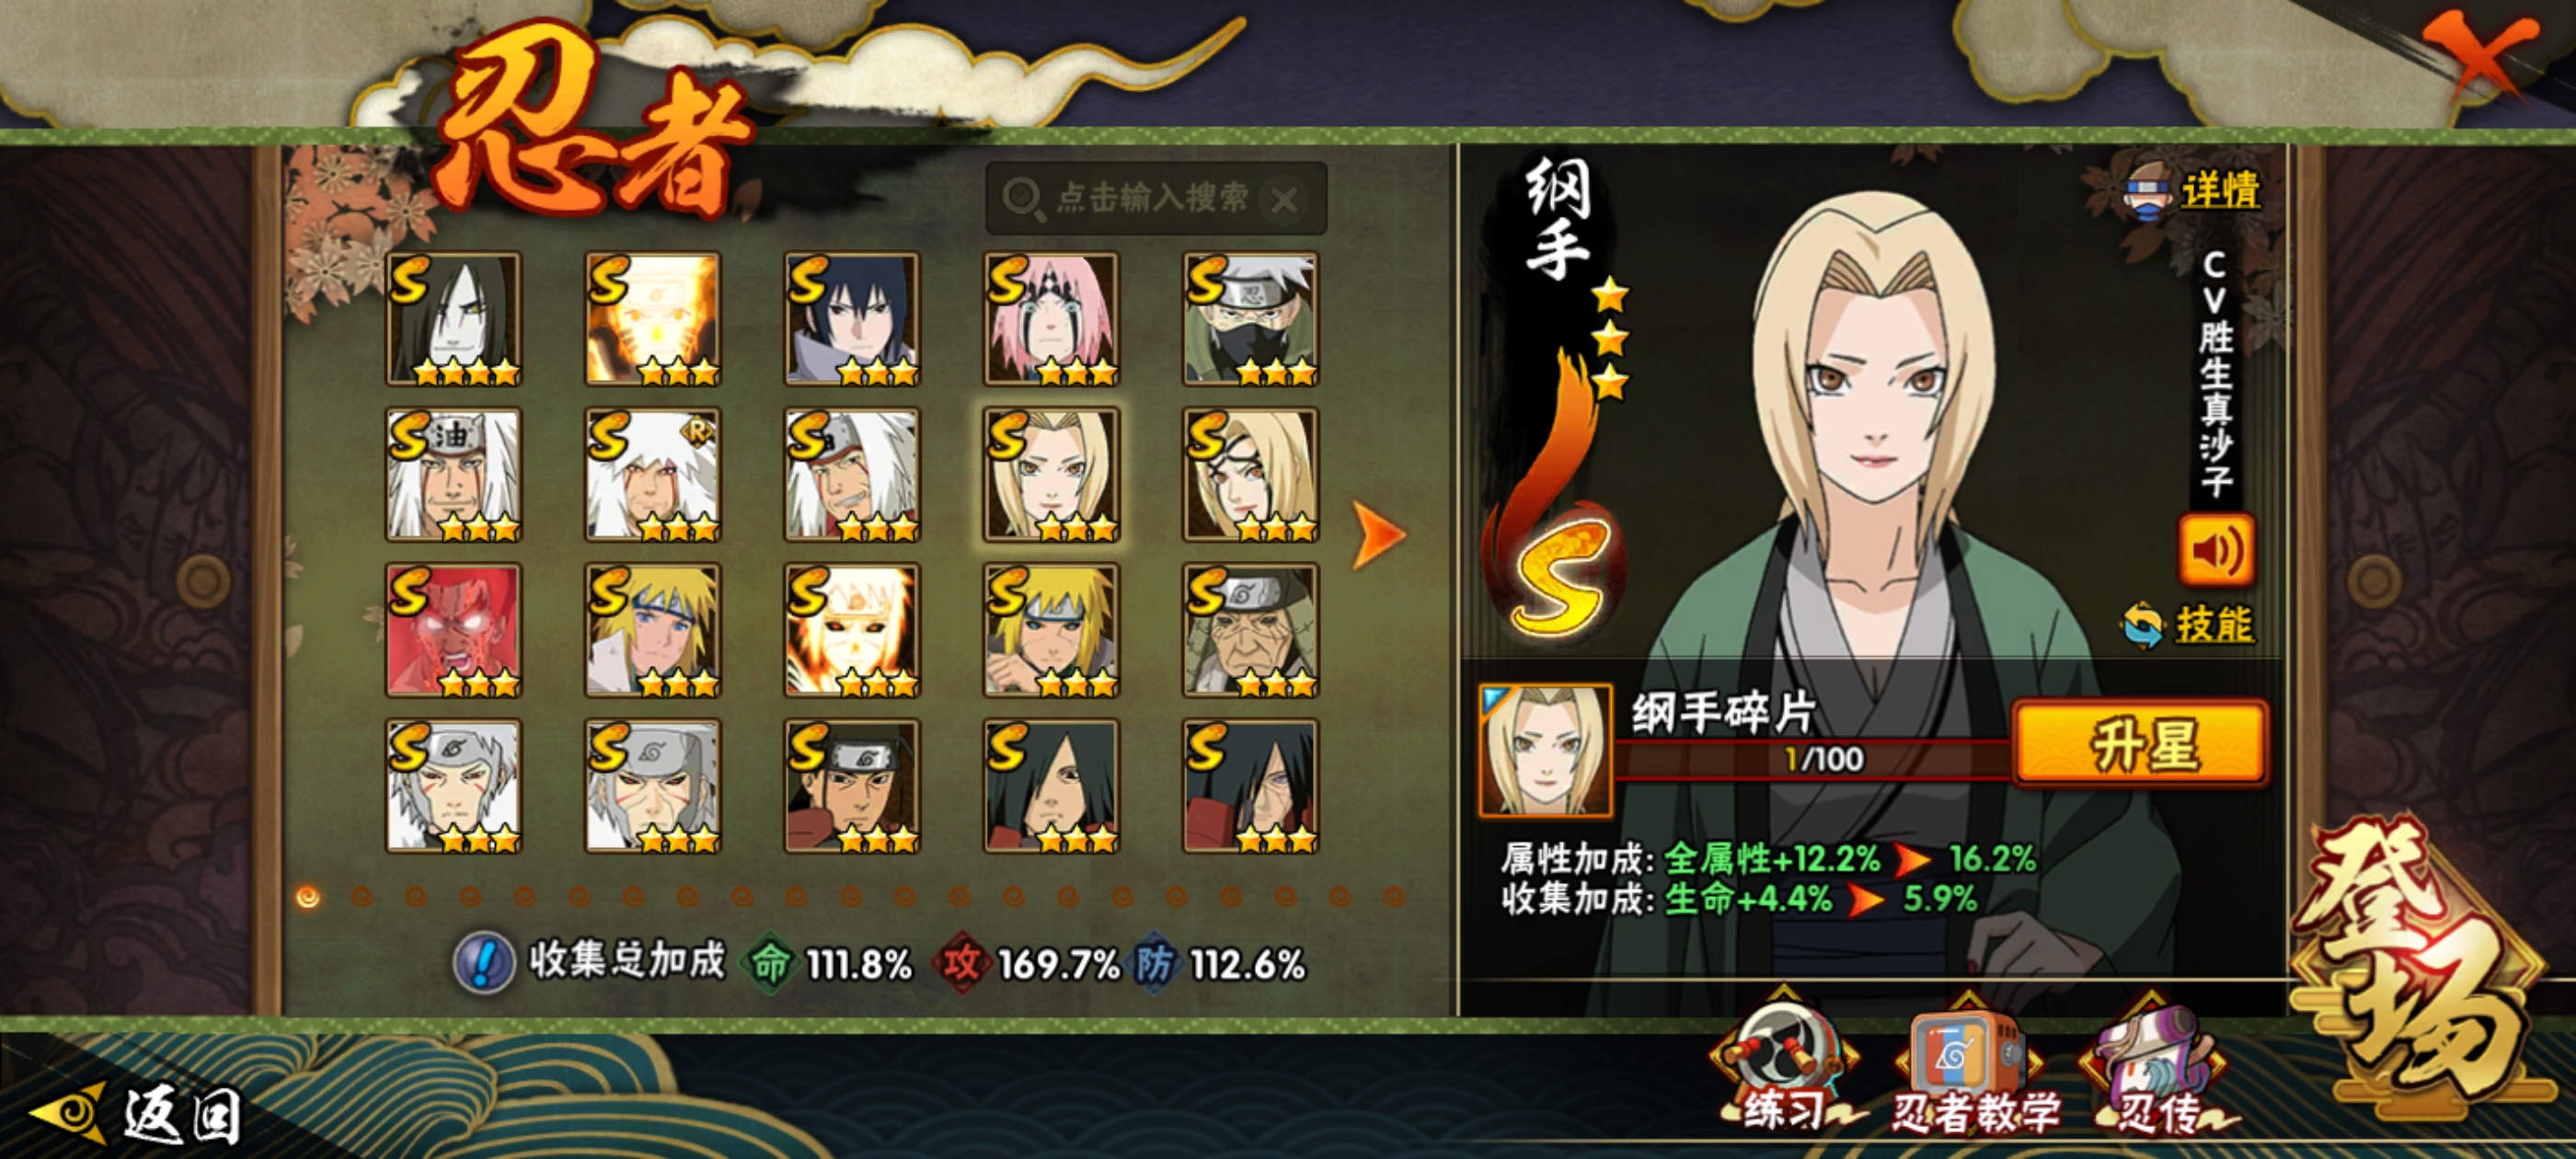
Task: Select the Kakashi ninja portrait
Action: coord(1250,319)
